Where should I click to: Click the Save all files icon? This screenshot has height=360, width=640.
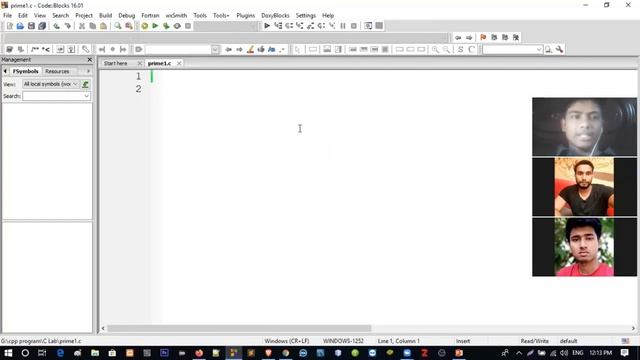42,26
